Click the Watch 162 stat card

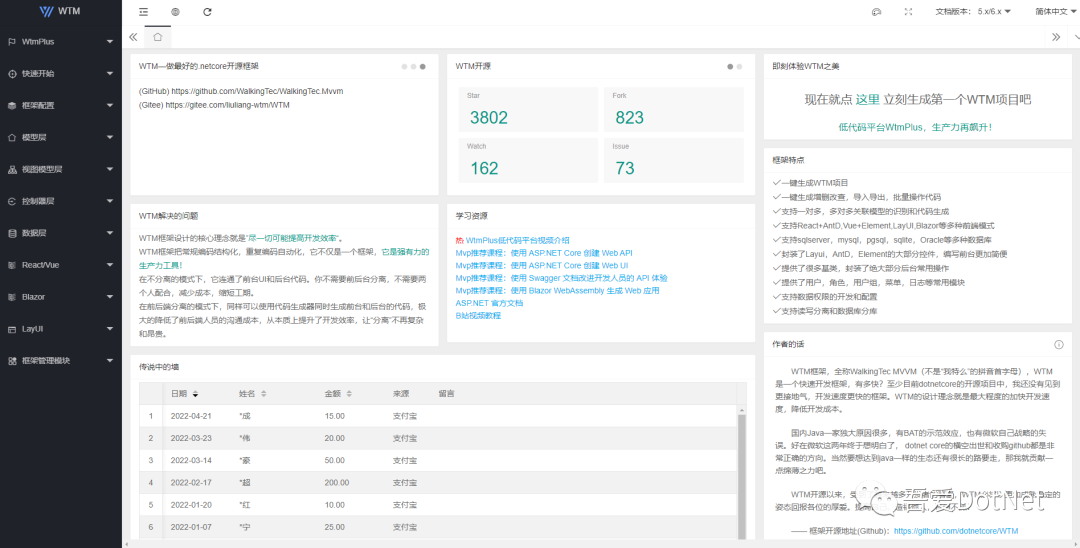click(x=528, y=160)
